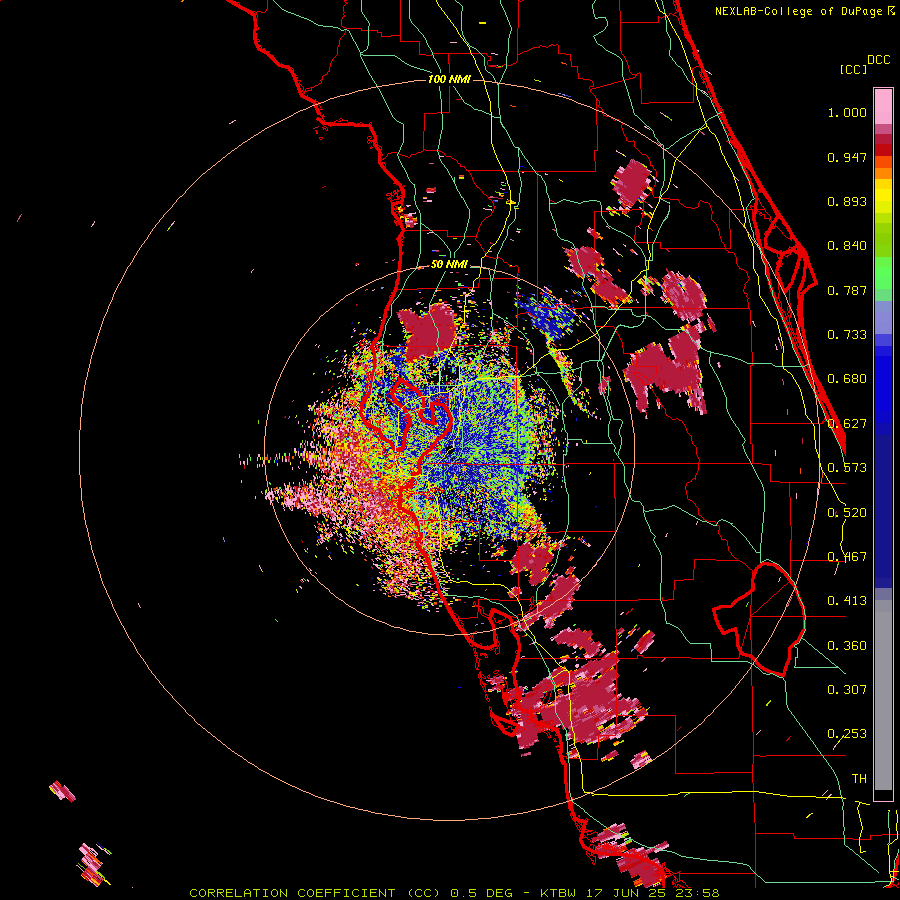
Task: Click the 0.787 scale value
Action: 847,290
